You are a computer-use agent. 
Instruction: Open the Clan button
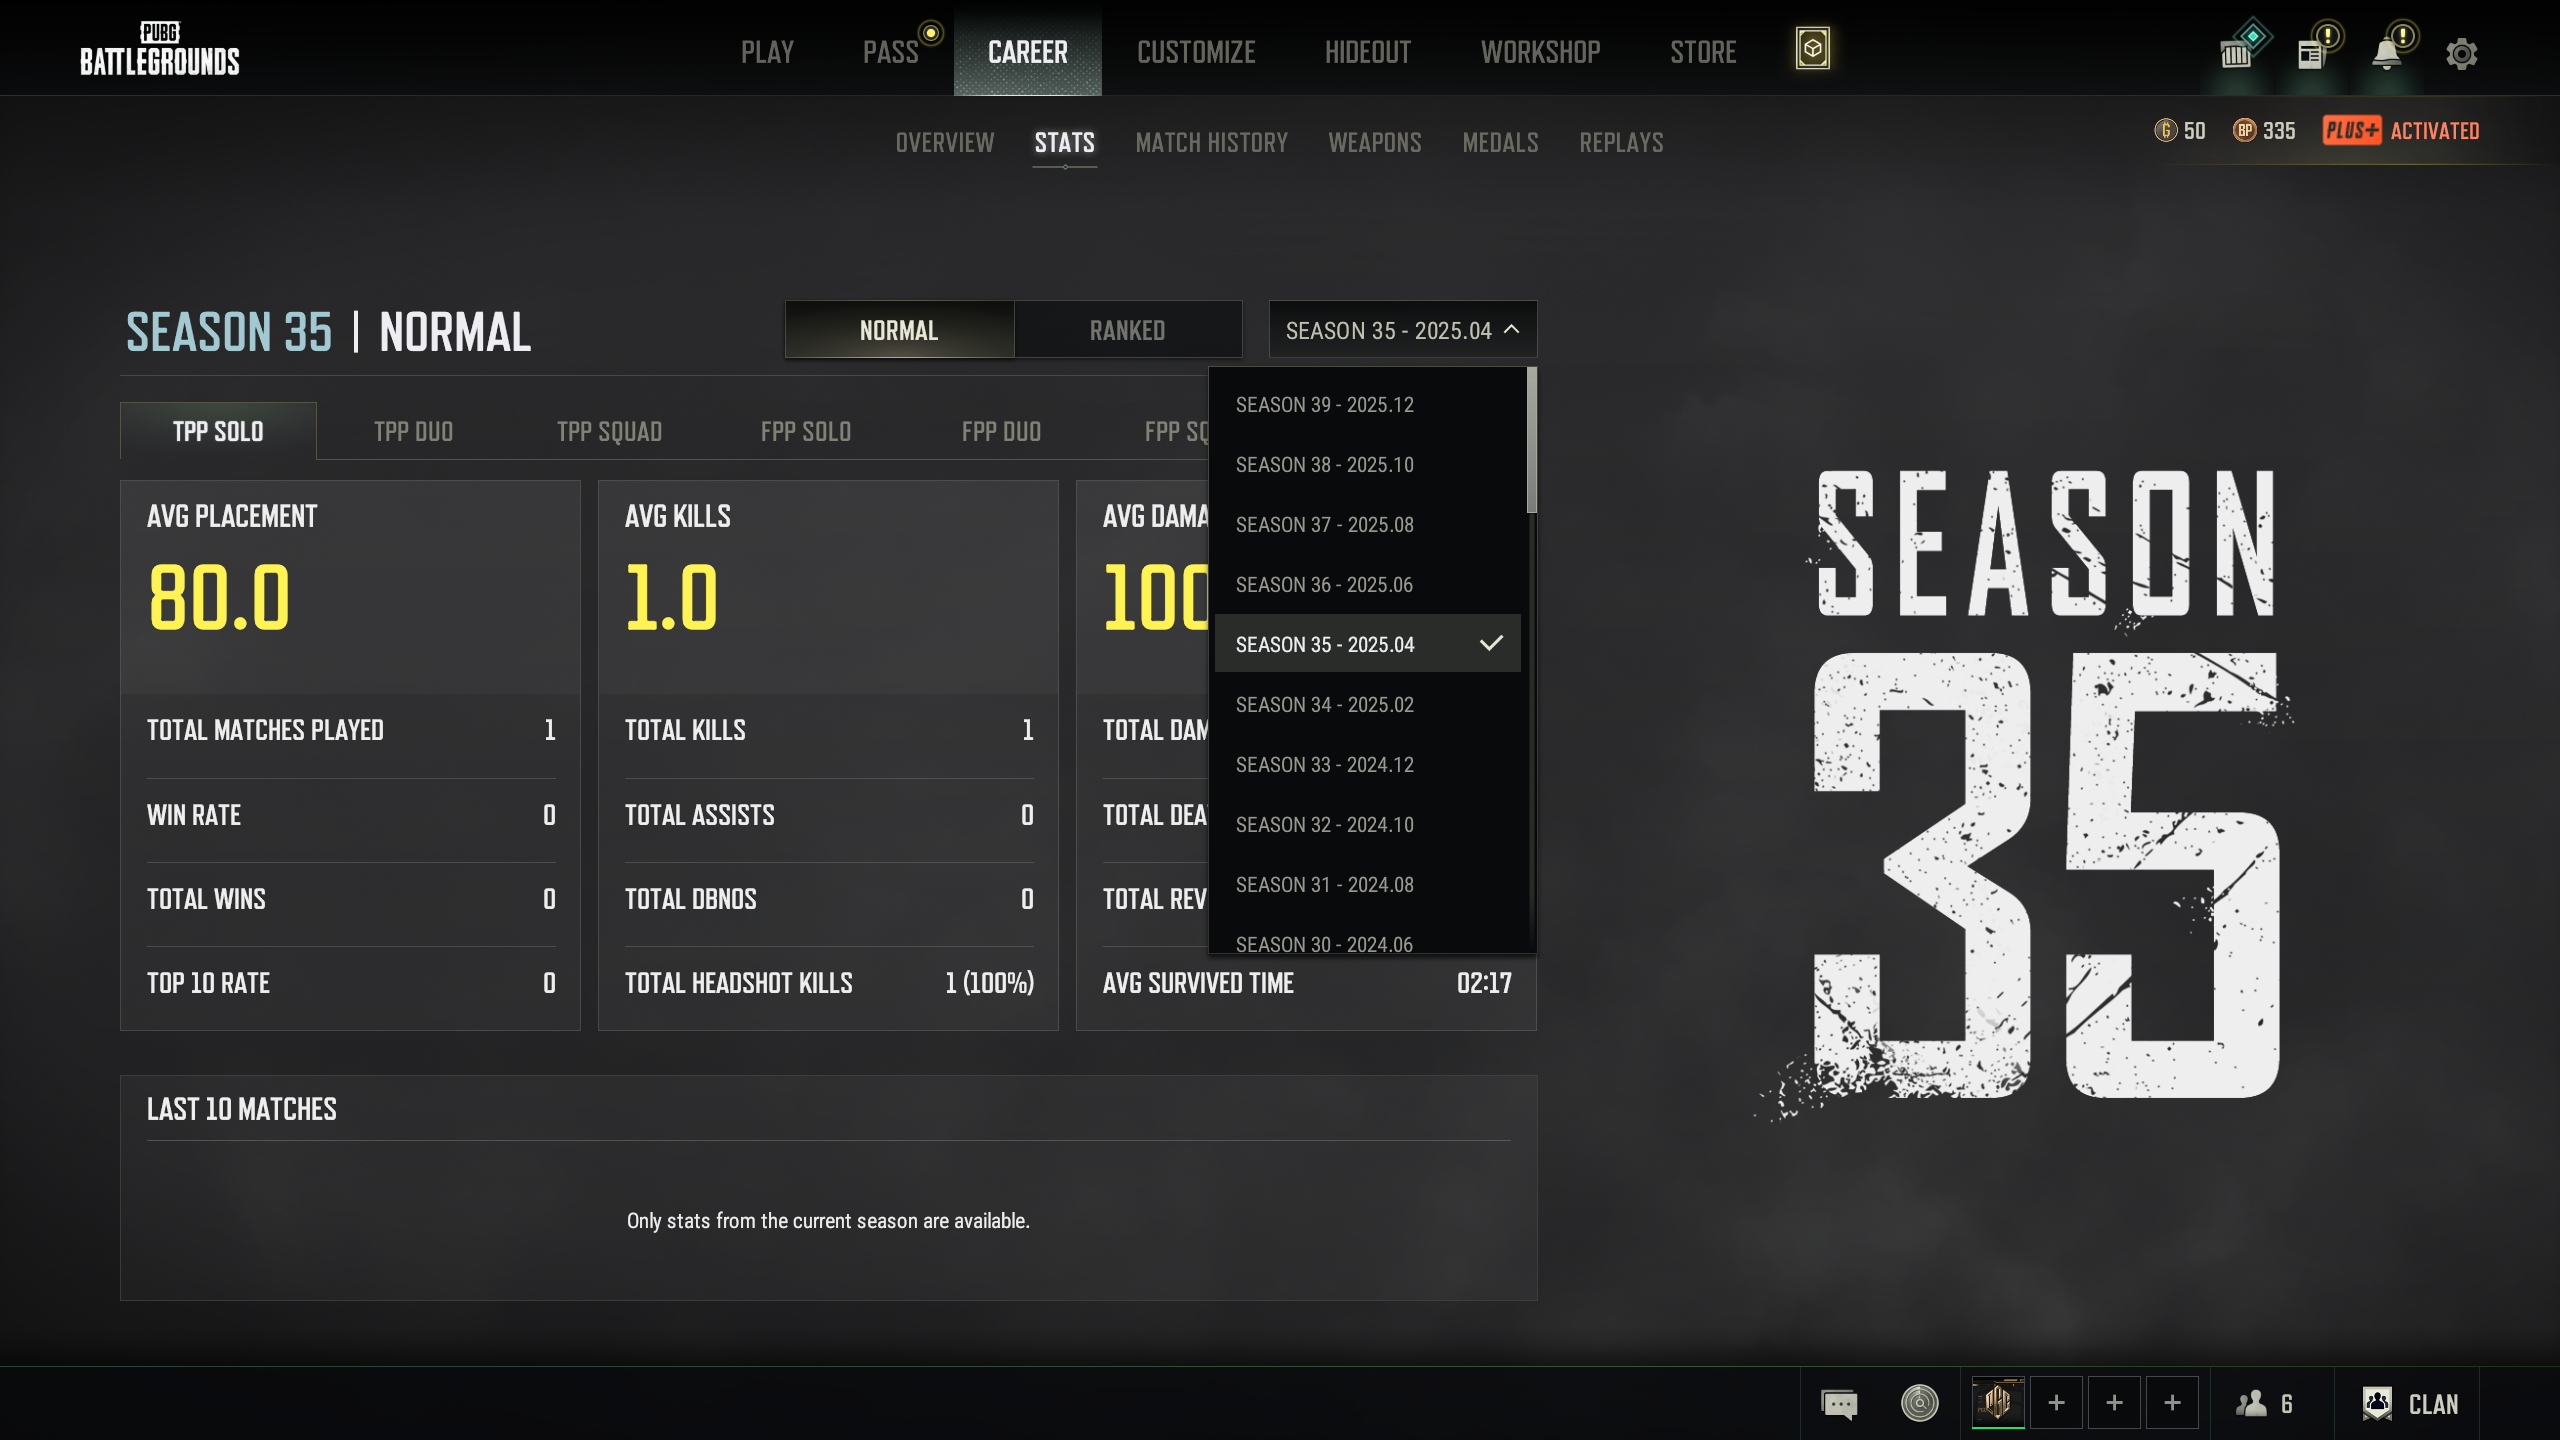coord(2411,1404)
